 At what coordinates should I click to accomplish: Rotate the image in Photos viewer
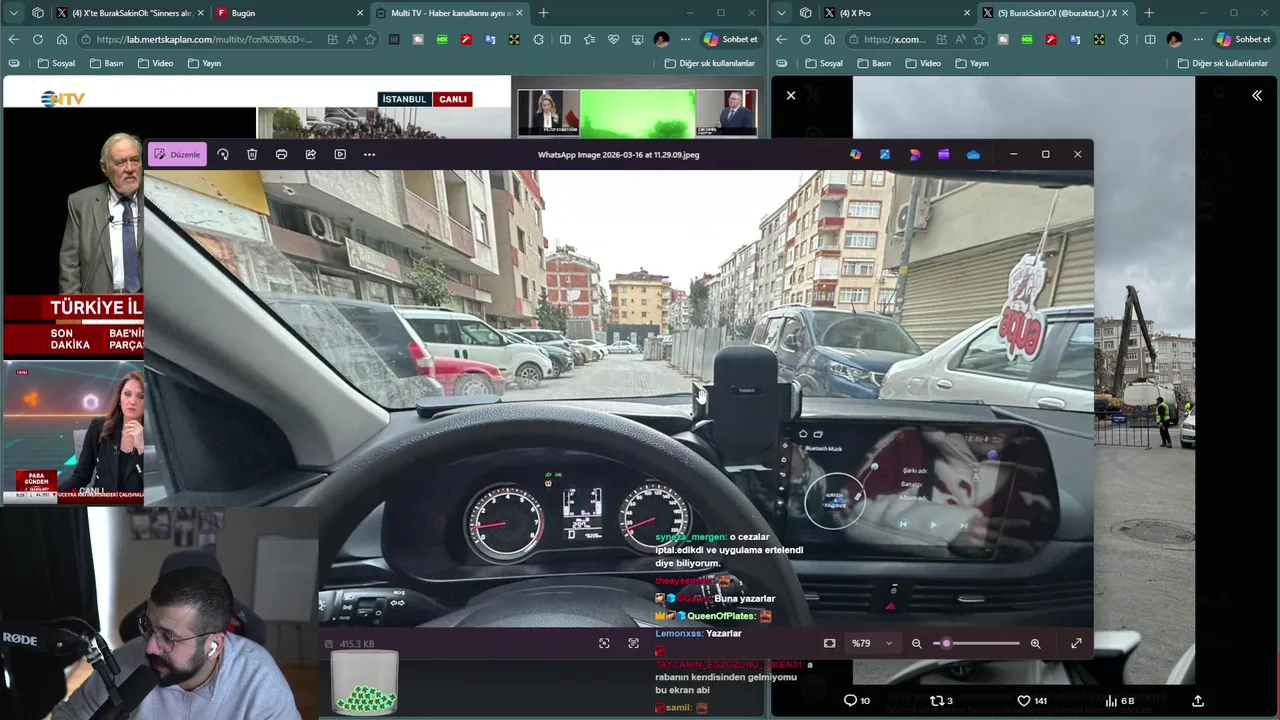(223, 154)
